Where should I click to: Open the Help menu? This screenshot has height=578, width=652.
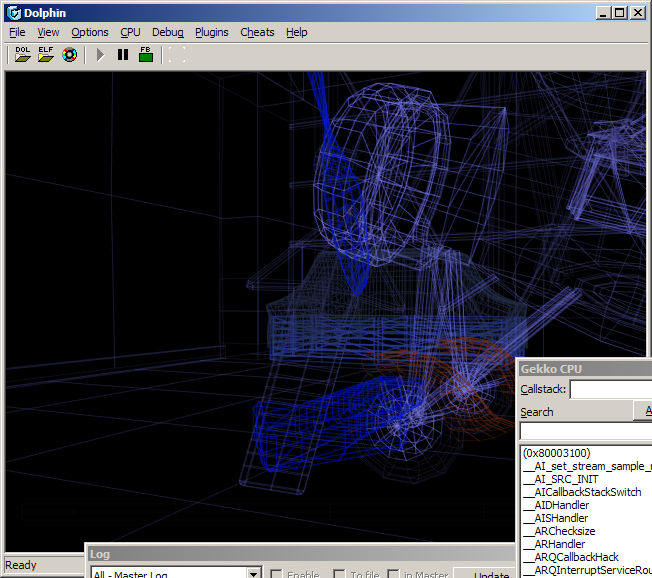[x=296, y=32]
